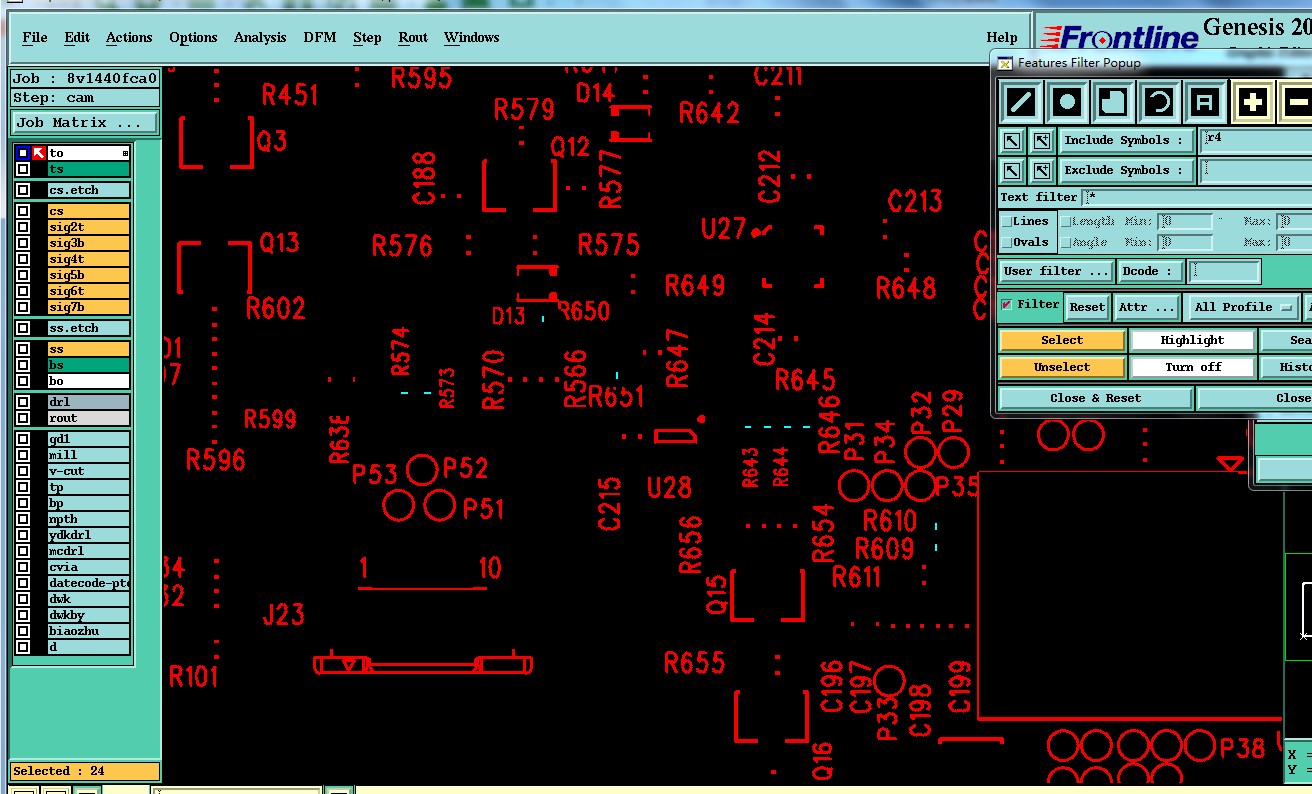Click the Exclude Symbols input field

(x=1257, y=171)
